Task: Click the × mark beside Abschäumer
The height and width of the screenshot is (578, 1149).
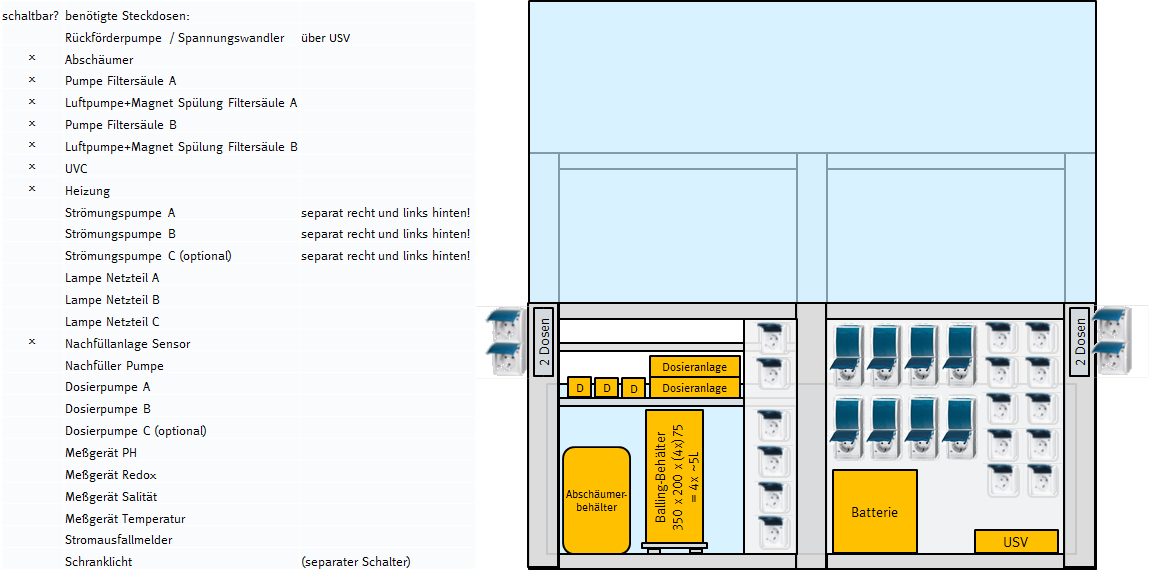Action: coord(32,59)
